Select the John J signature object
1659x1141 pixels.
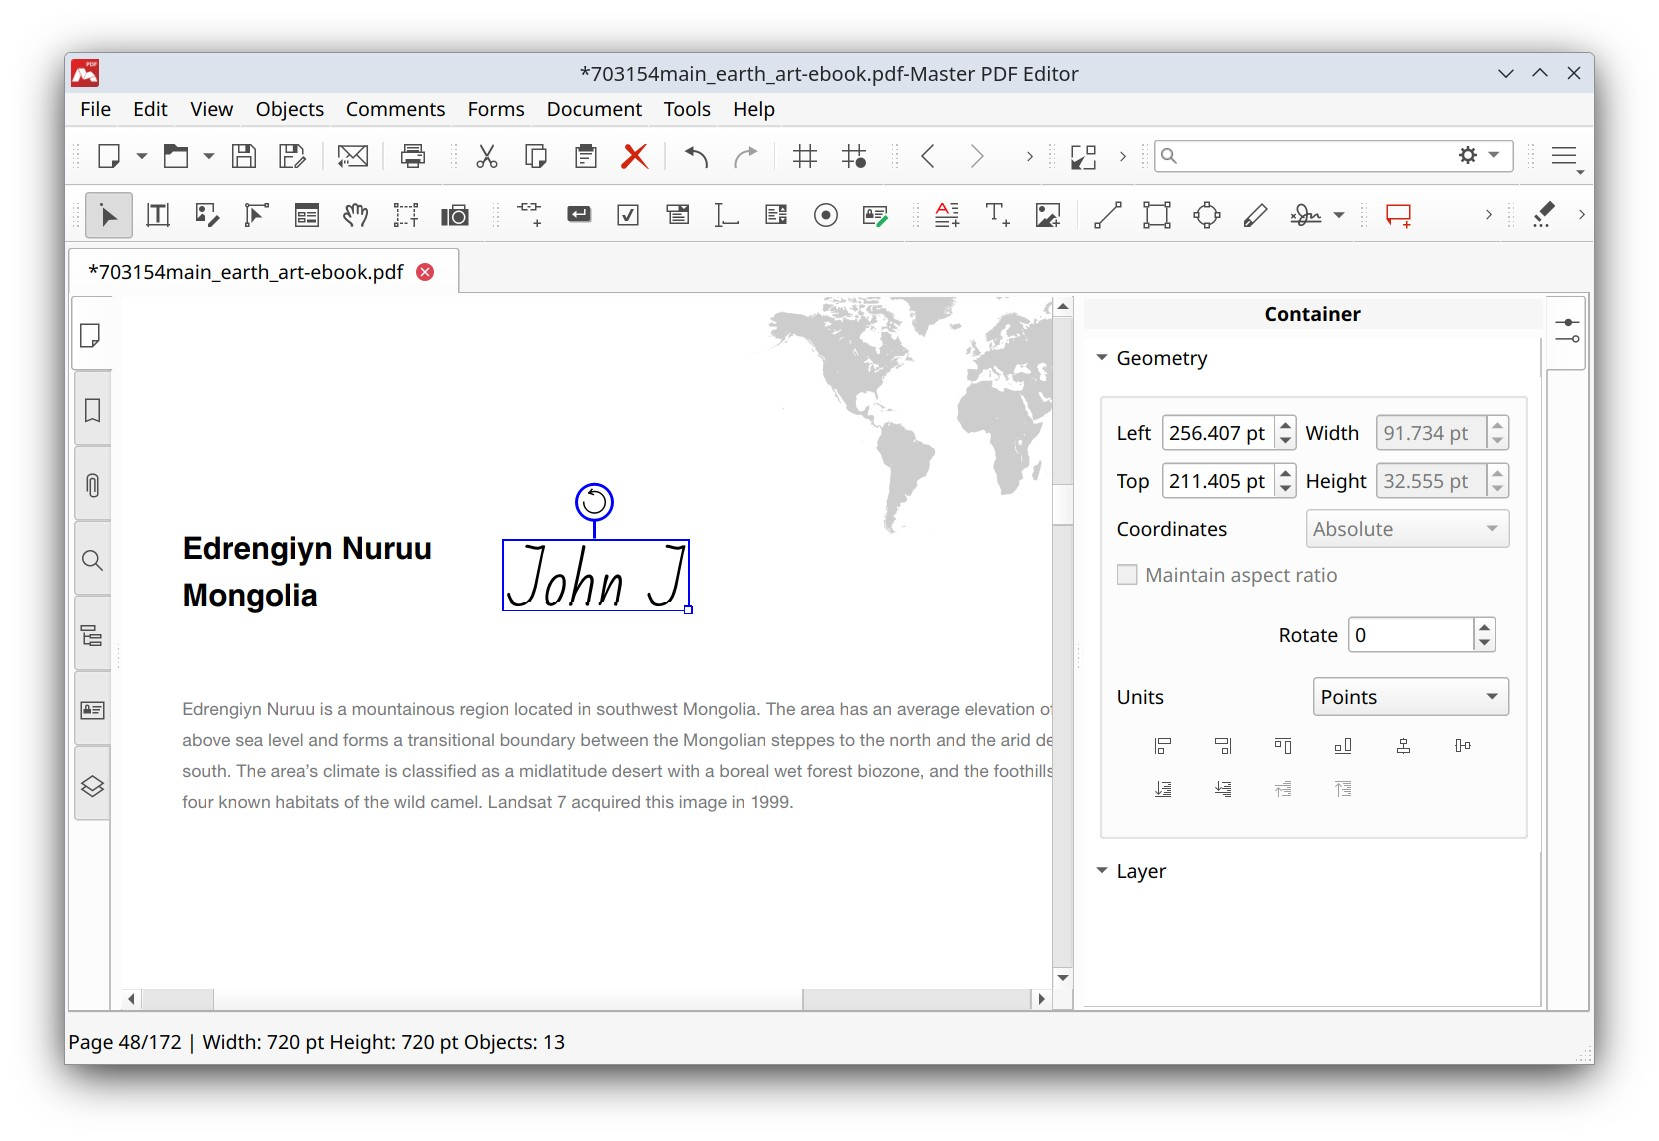tap(596, 575)
